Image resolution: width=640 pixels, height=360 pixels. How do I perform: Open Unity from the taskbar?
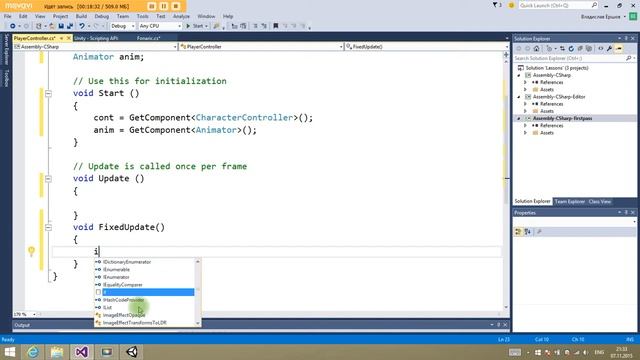(131, 352)
